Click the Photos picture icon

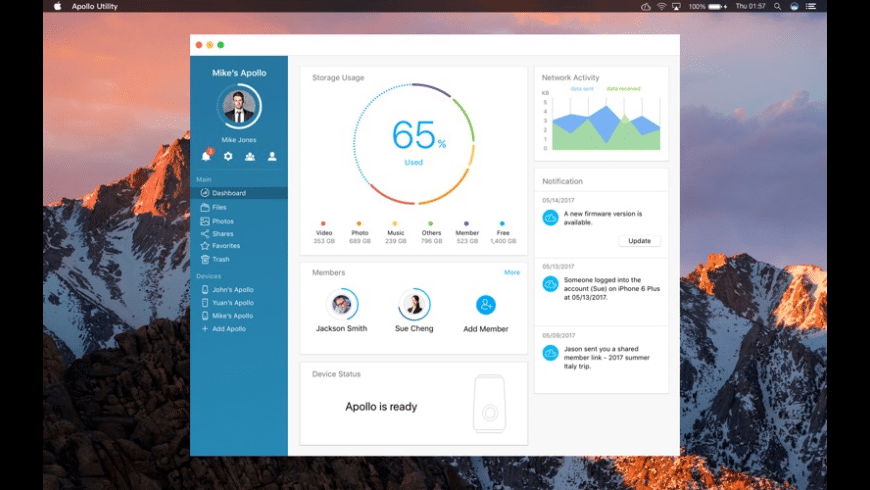pyautogui.click(x=205, y=221)
